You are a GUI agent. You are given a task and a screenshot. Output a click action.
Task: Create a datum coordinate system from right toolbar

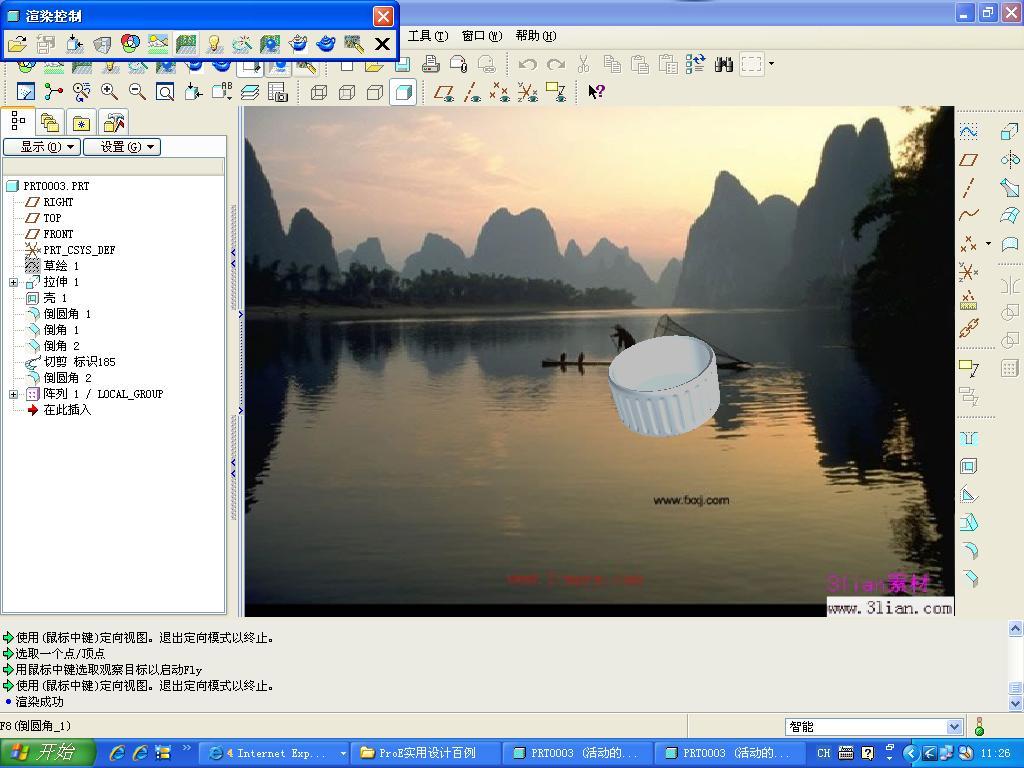968,271
